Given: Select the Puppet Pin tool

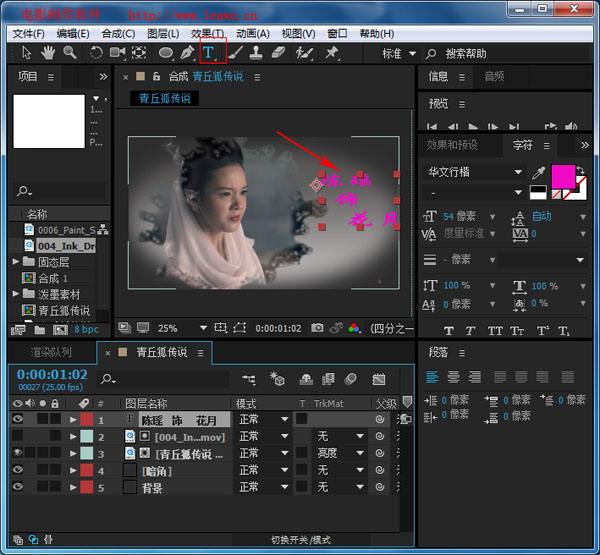Looking at the screenshot, I should click(x=331, y=53).
